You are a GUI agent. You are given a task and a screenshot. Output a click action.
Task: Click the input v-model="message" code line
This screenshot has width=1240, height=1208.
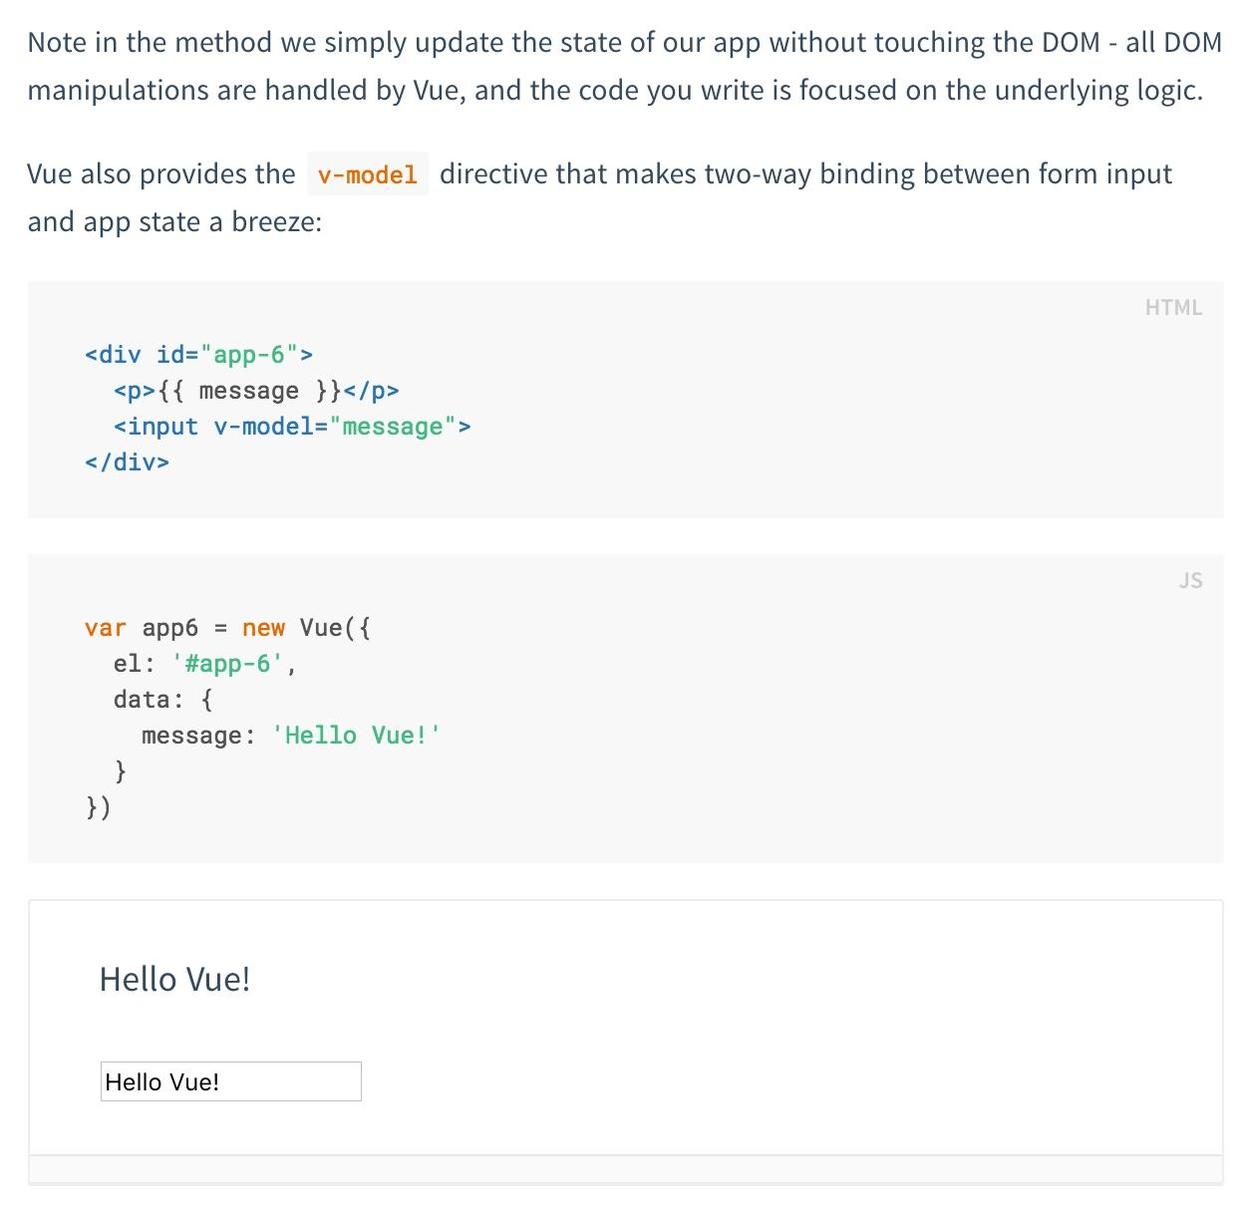[291, 427]
